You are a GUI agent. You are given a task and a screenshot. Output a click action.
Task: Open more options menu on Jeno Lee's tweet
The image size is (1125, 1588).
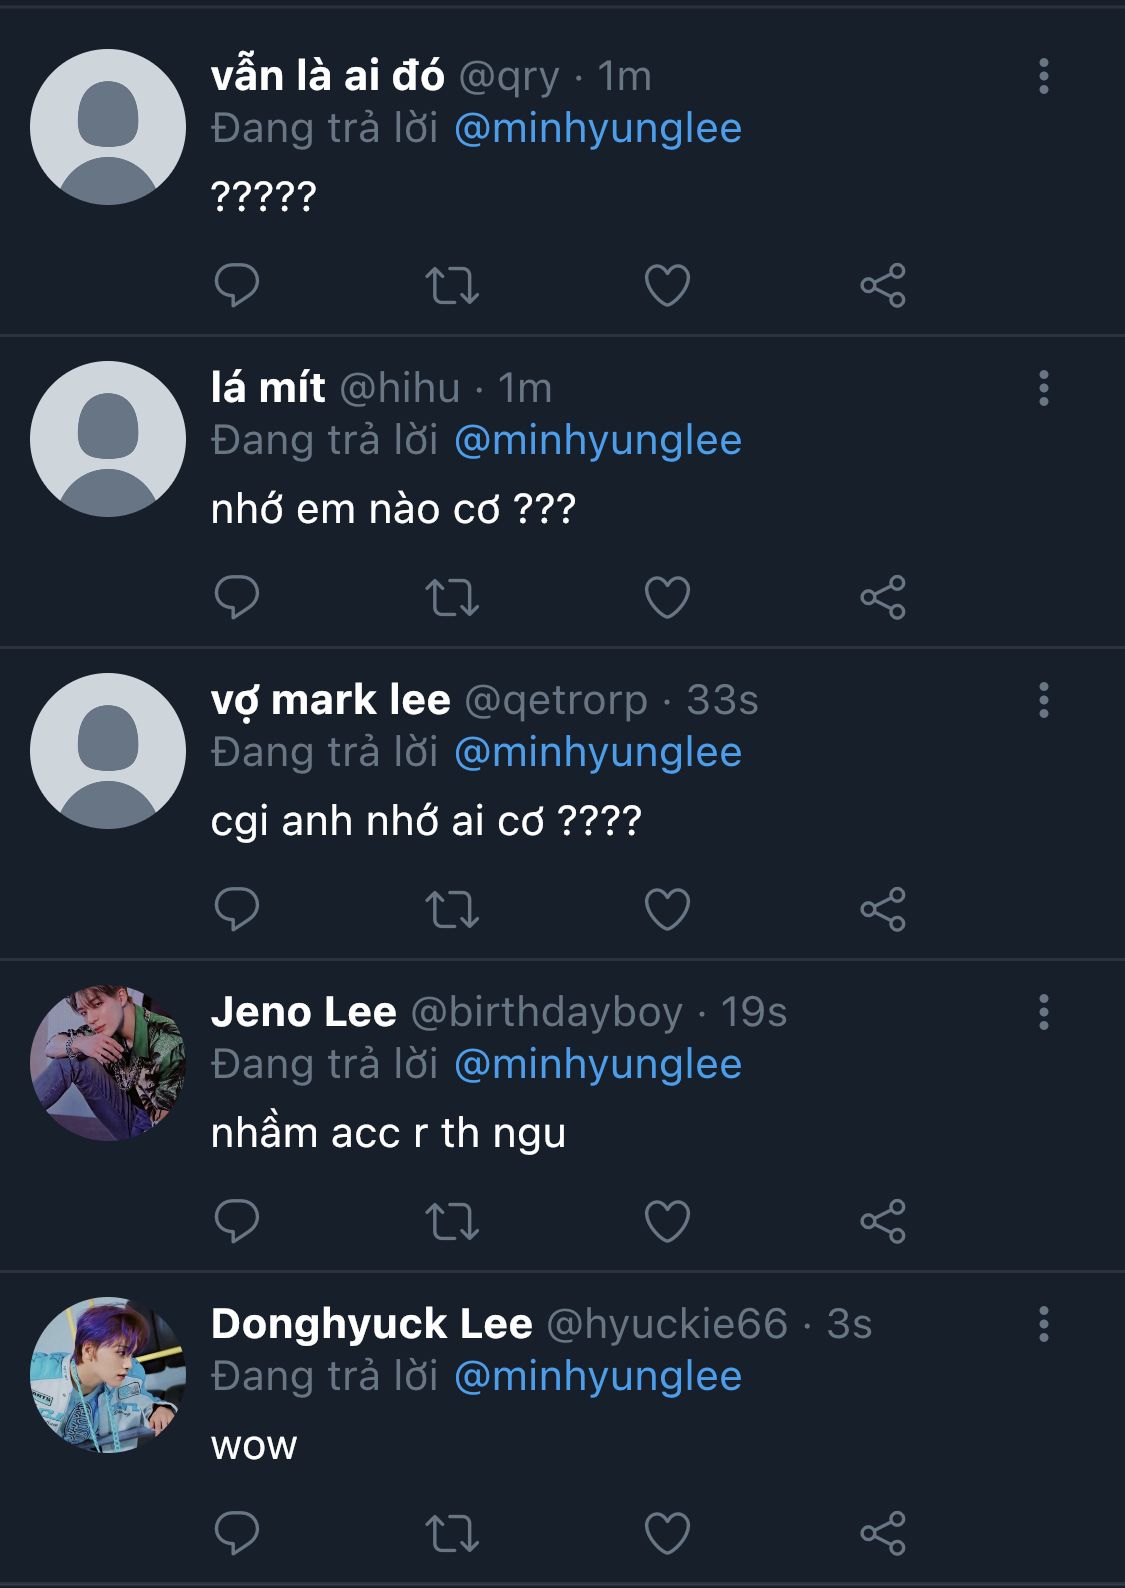[1043, 1012]
